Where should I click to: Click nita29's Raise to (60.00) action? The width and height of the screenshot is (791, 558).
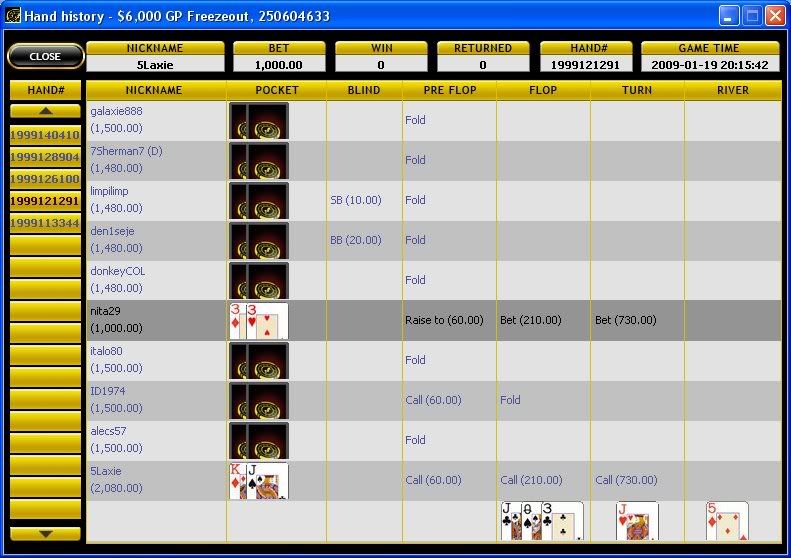(444, 320)
